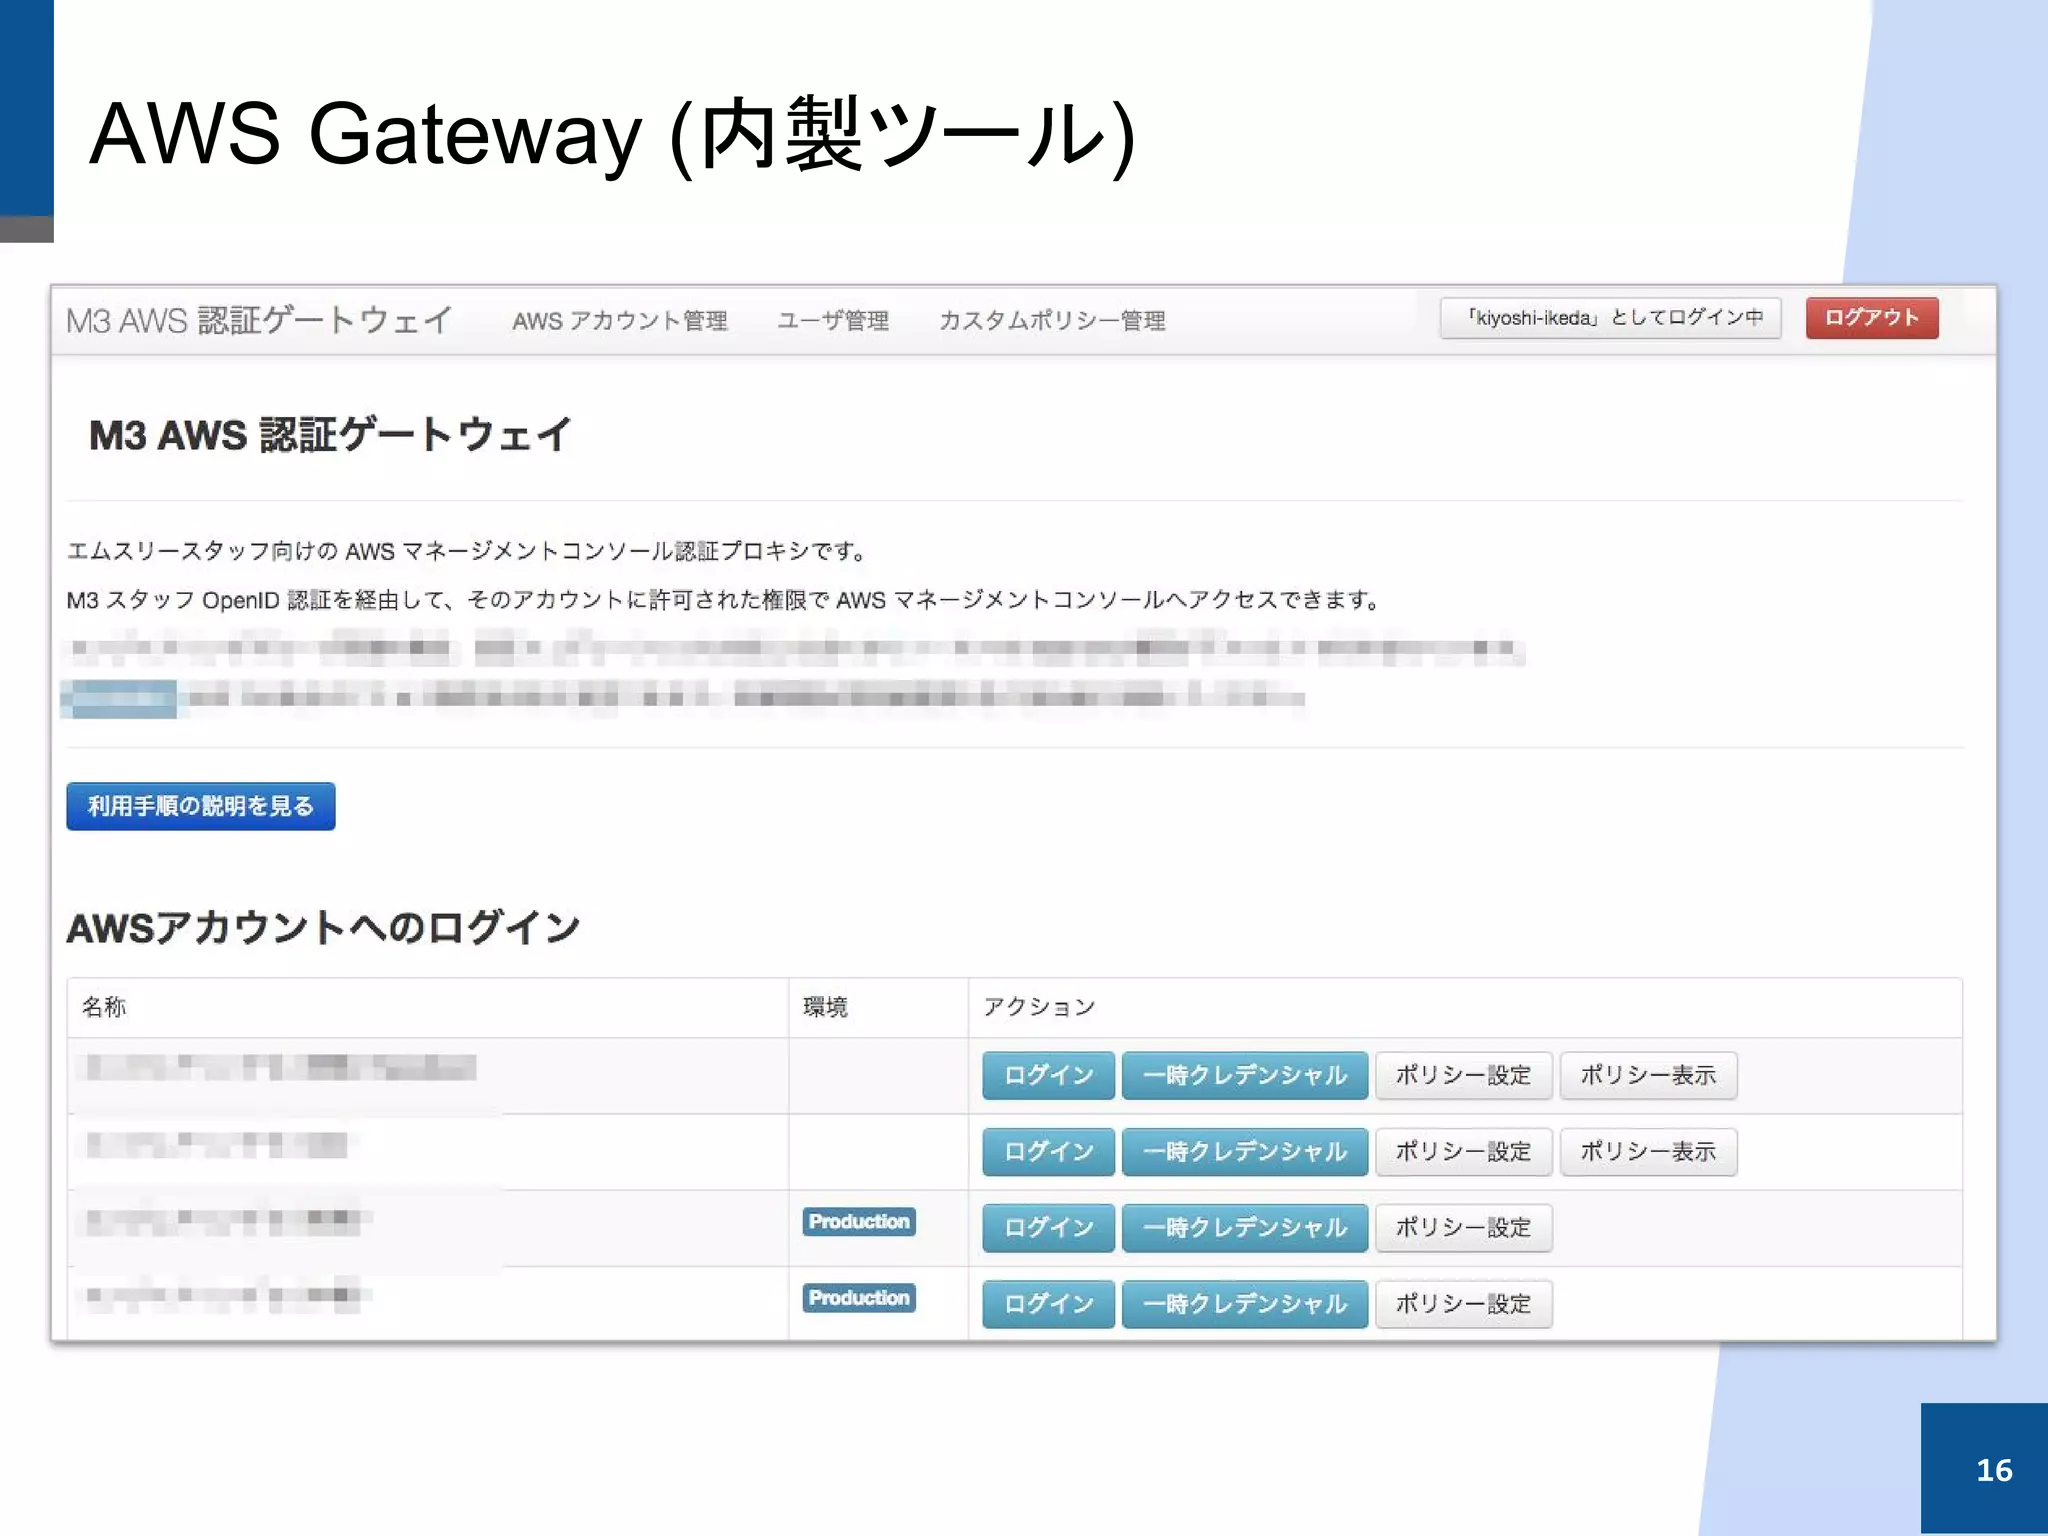The image size is (2048, 1536).
Task: Click the slide number 16
Action: (1994, 1470)
